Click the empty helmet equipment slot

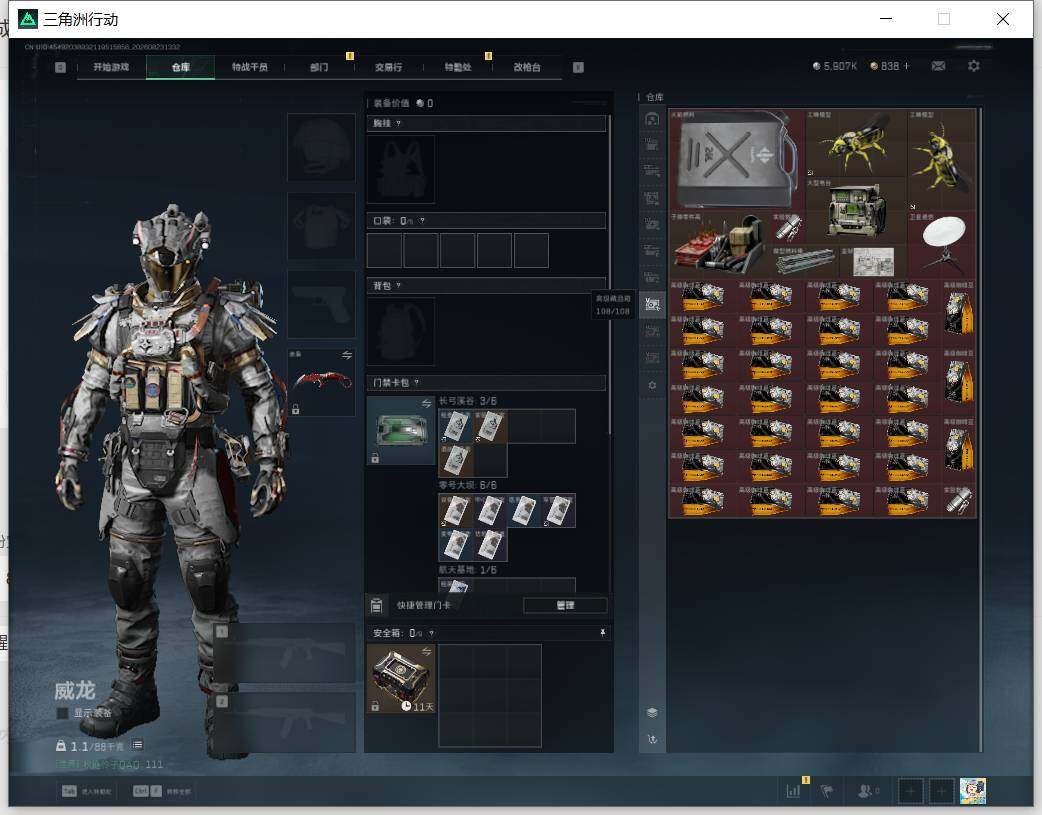pyautogui.click(x=321, y=147)
